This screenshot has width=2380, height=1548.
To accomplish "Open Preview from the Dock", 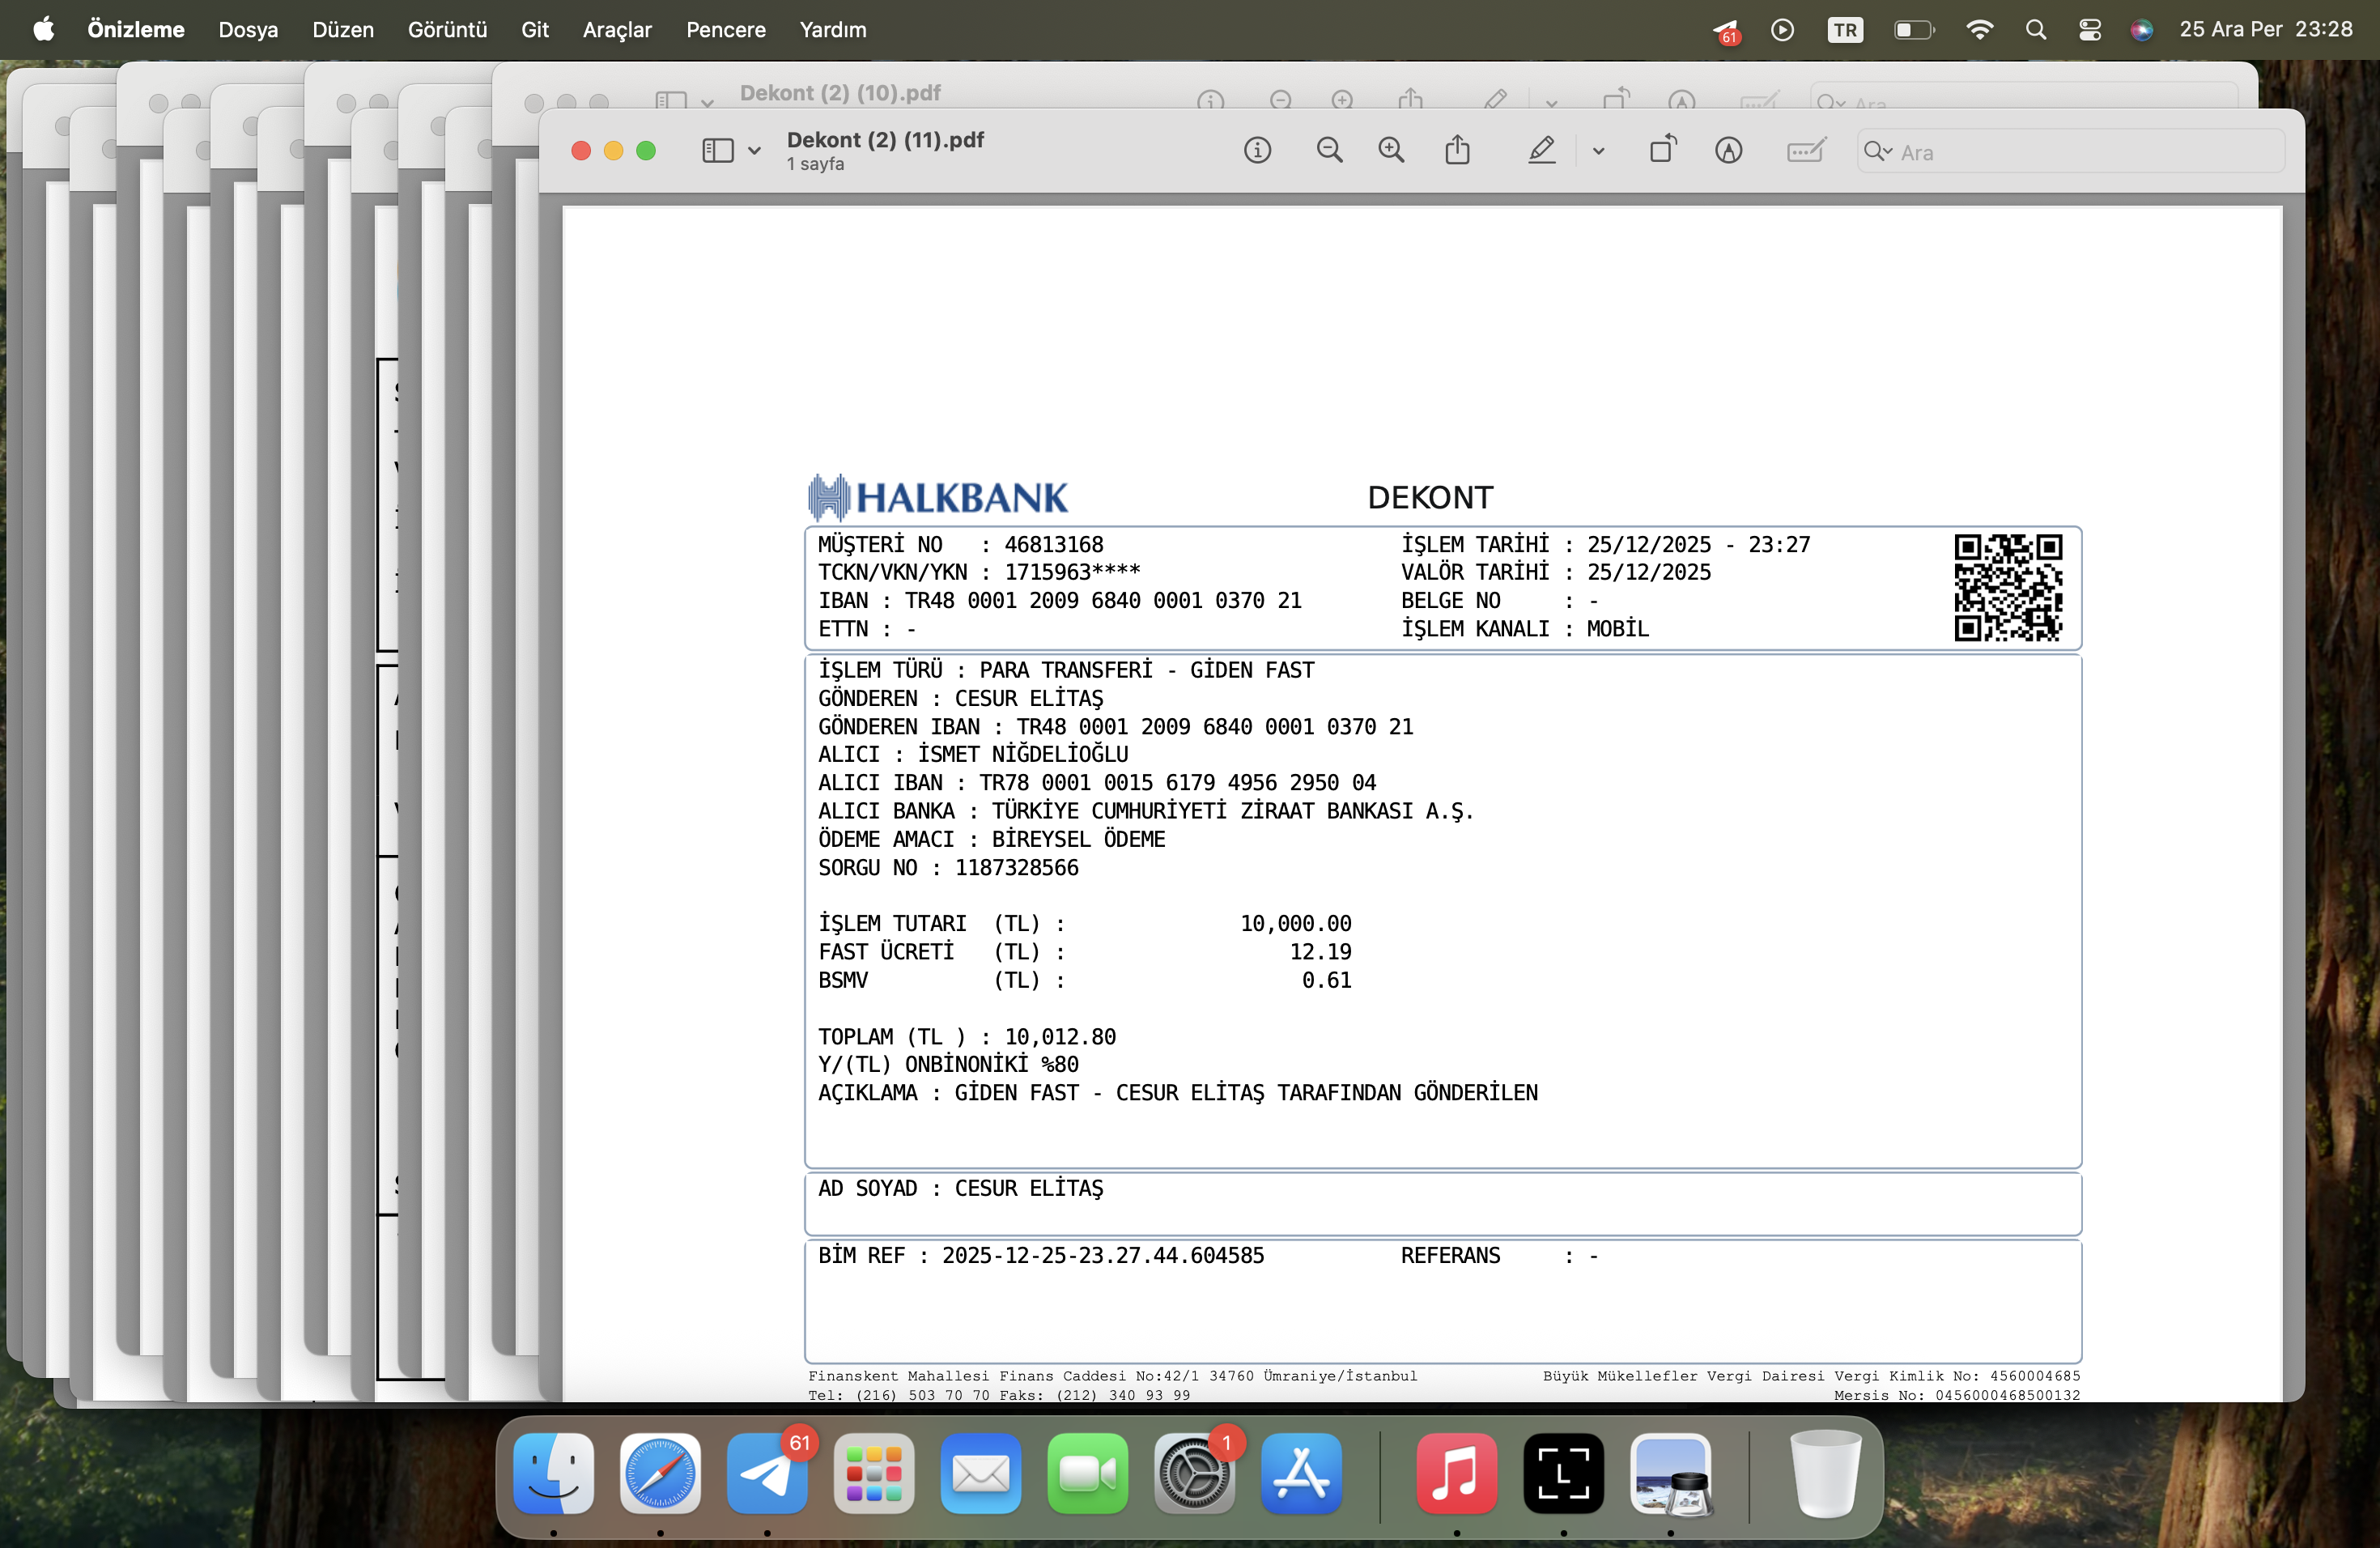I will pos(1671,1473).
